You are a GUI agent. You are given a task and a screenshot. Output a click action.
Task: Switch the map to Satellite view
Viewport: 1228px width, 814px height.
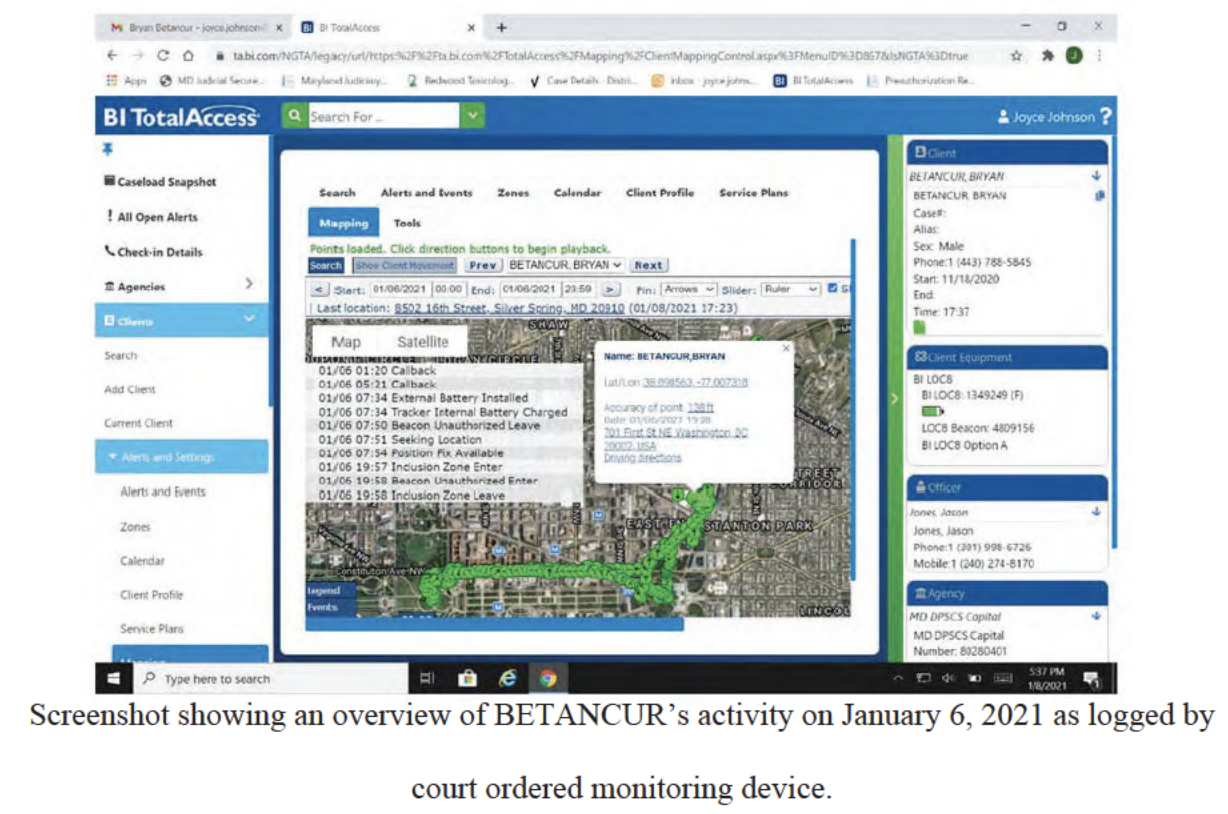[423, 342]
